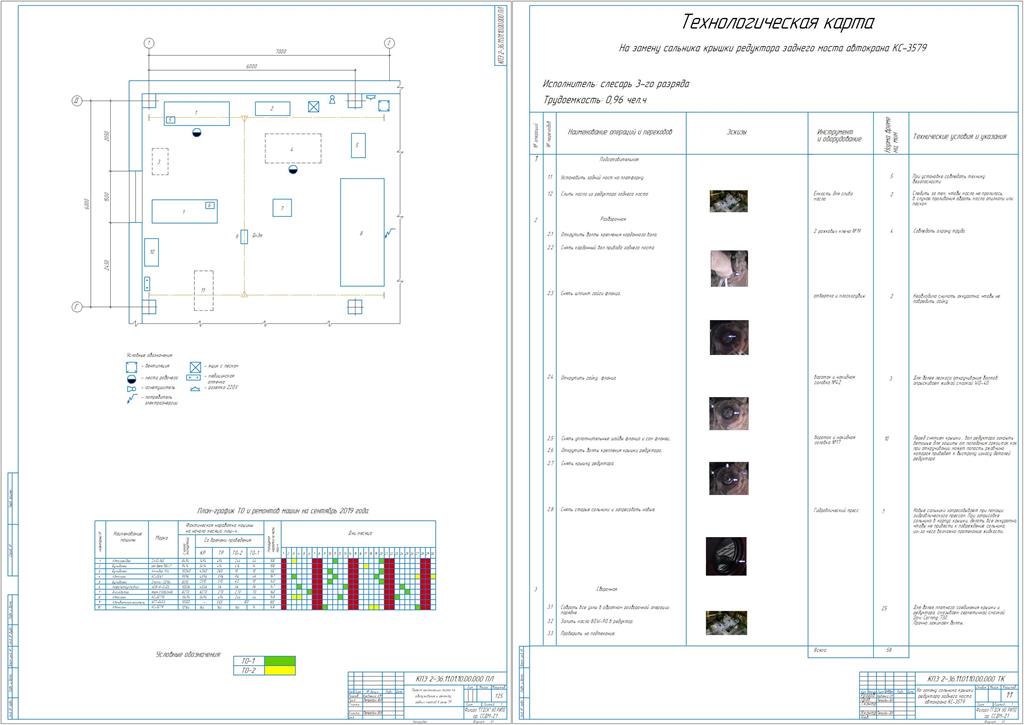Image resolution: width=1024 pixels, height=725 pixels.
Task: Select axis marker circle "2" above the plan
Action: pyautogui.click(x=389, y=43)
